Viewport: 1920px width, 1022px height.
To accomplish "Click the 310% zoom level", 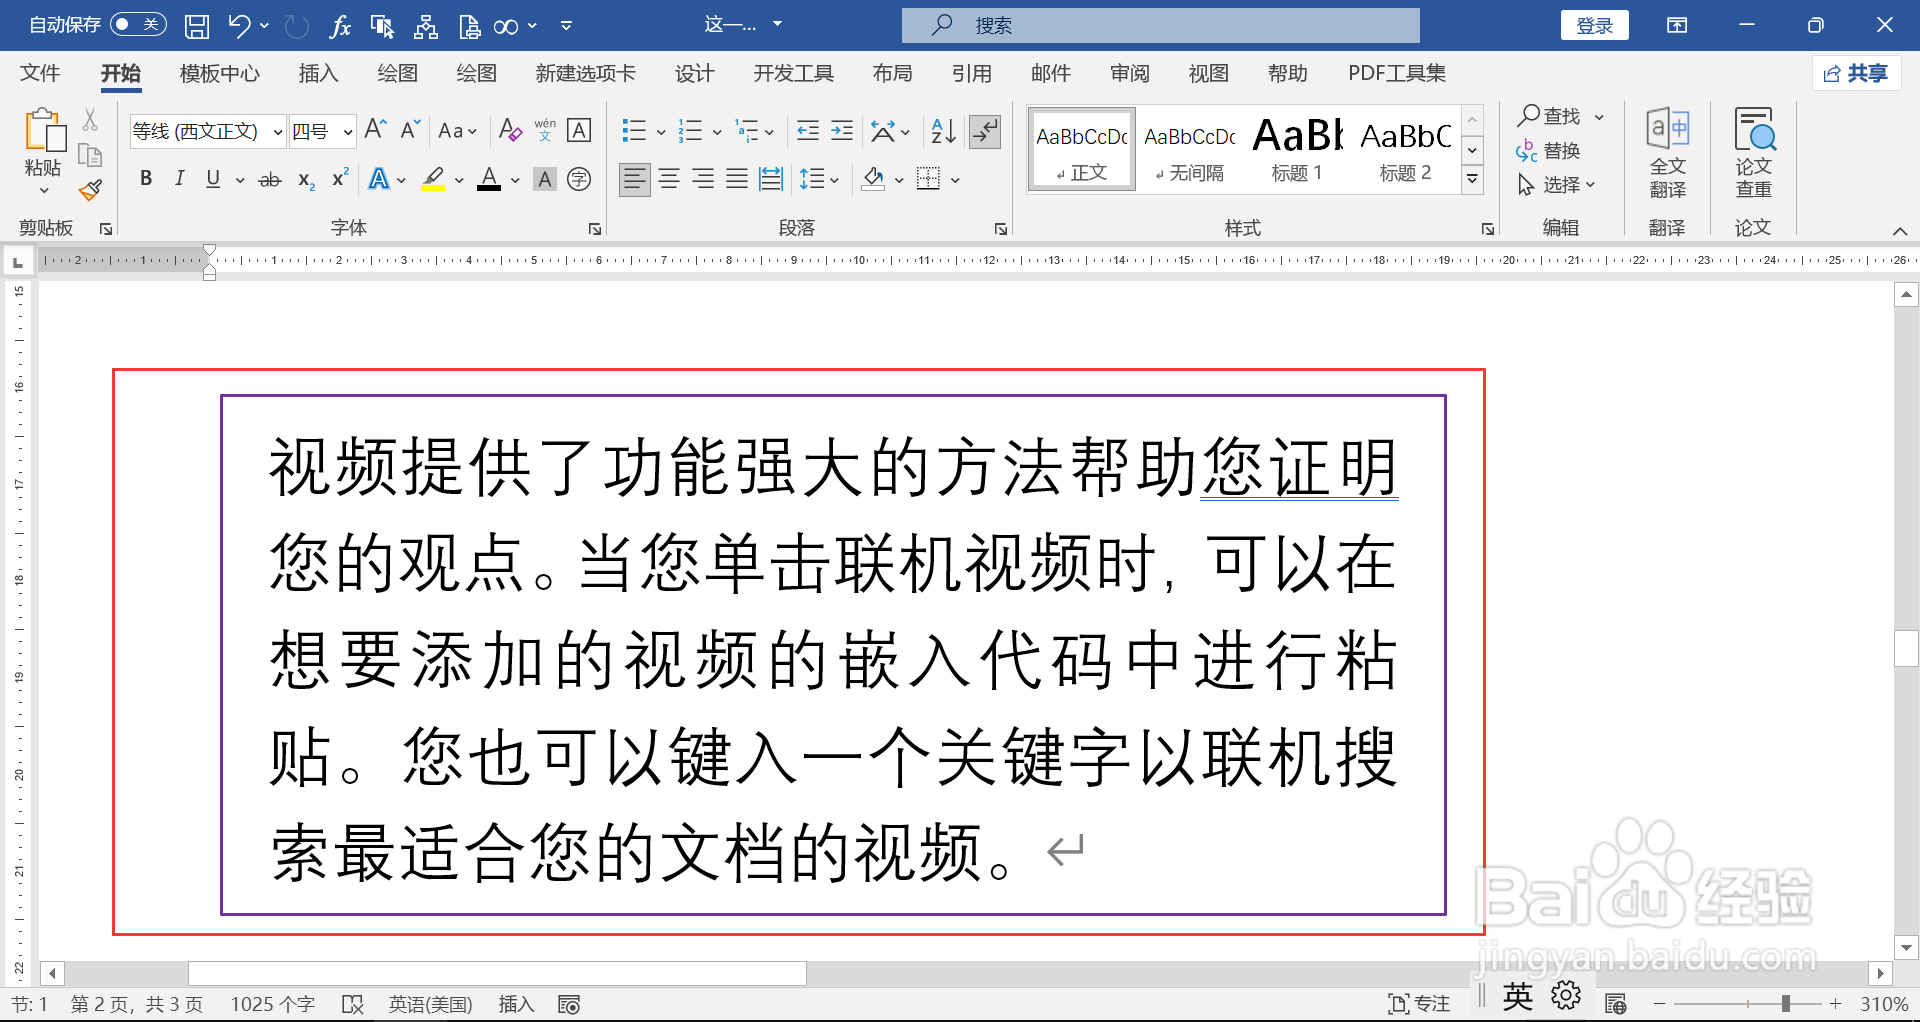I will pyautogui.click(x=1884, y=1004).
